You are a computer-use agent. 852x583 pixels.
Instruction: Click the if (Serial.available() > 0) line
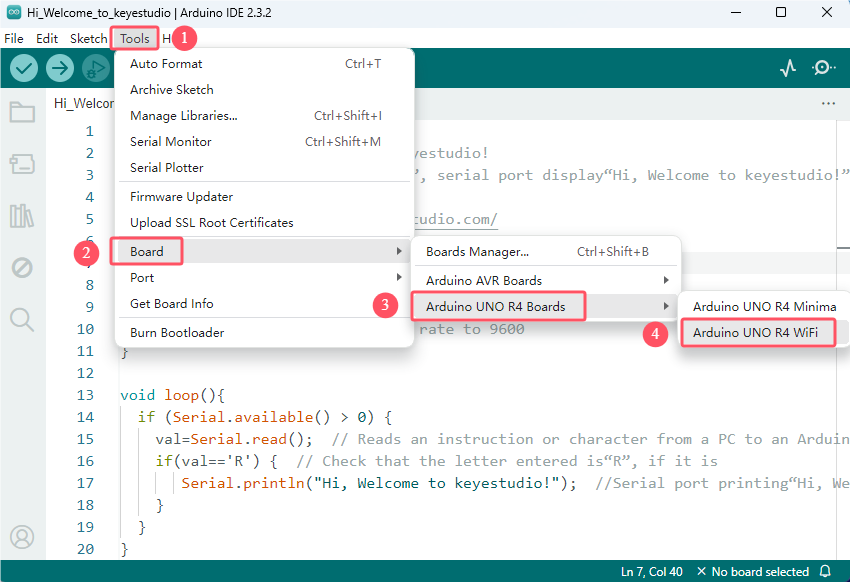pos(265,417)
